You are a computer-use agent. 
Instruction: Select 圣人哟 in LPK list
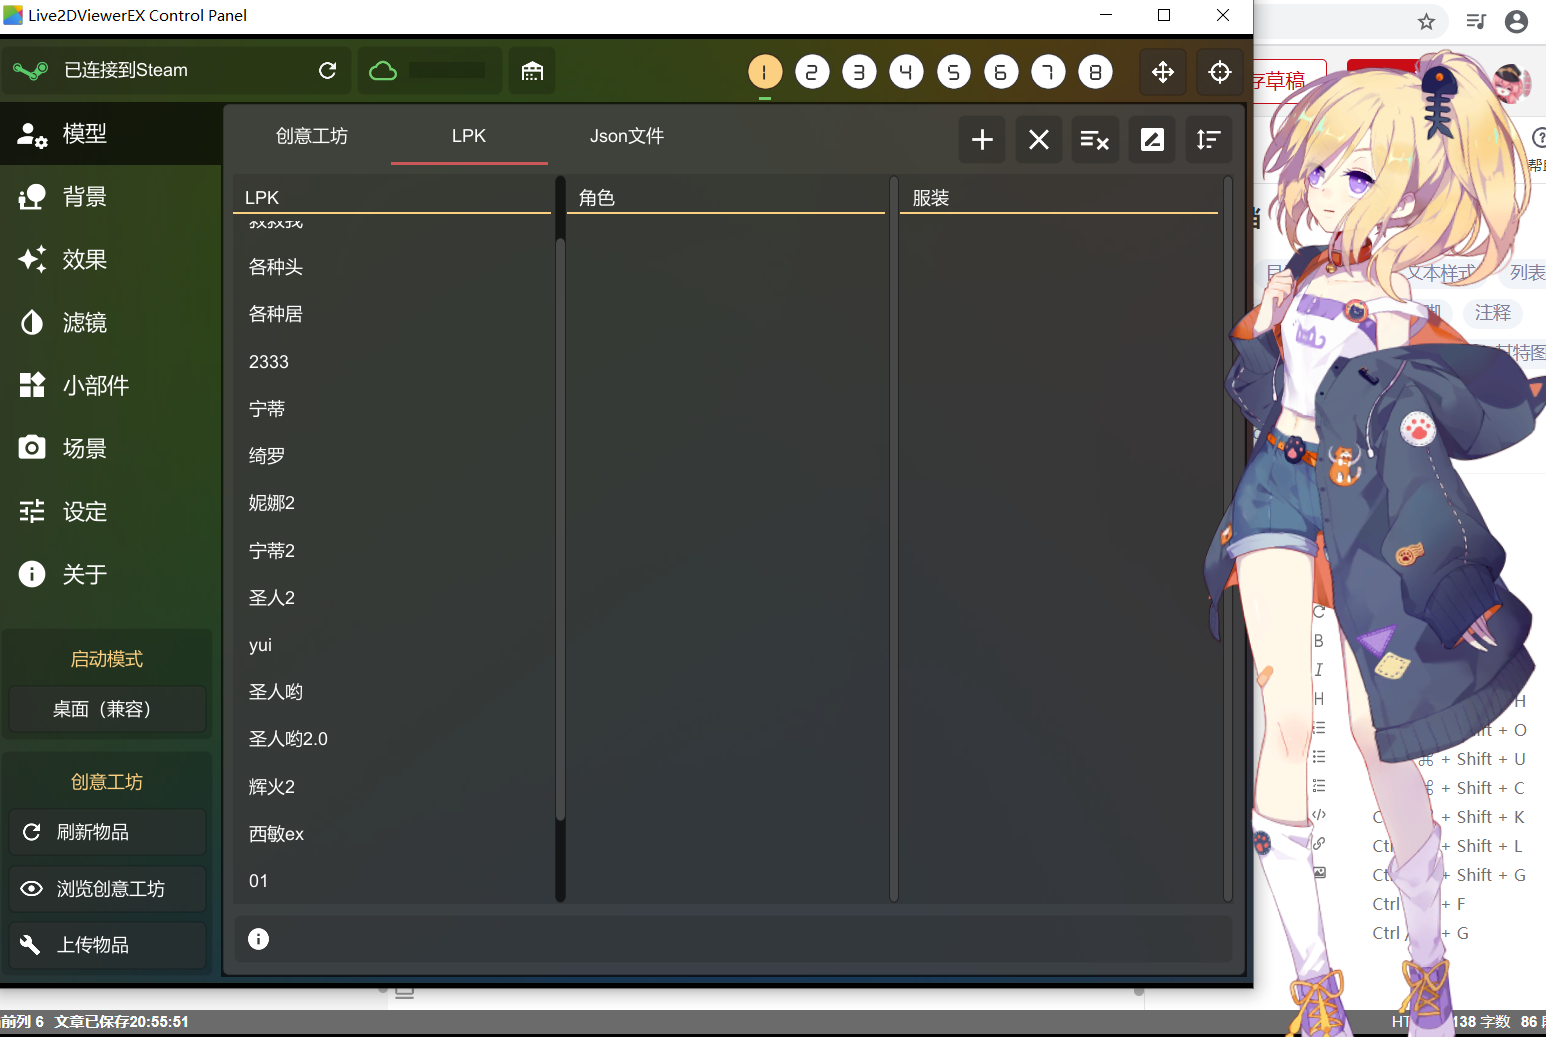tap(392, 692)
